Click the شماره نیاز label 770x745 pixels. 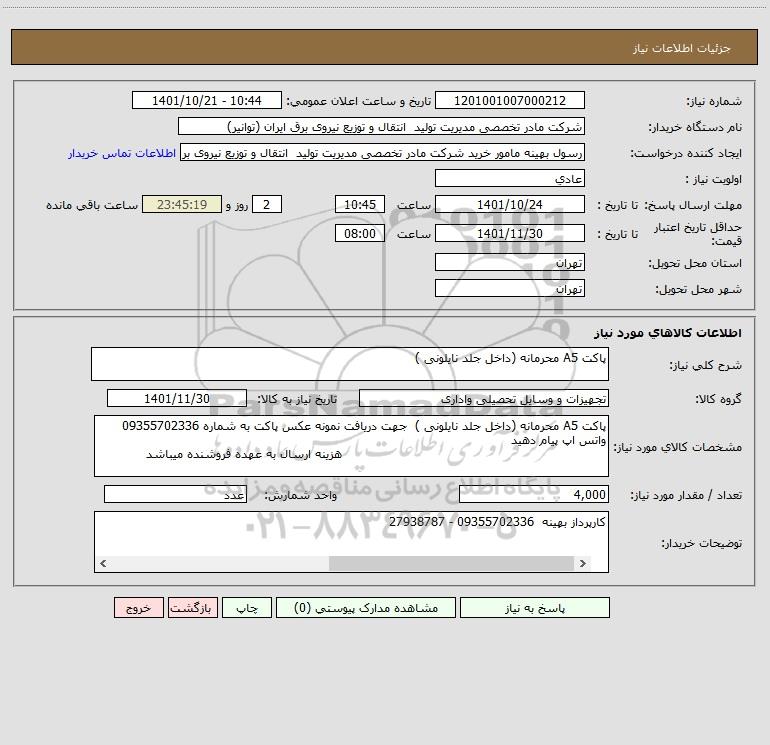click(x=714, y=101)
